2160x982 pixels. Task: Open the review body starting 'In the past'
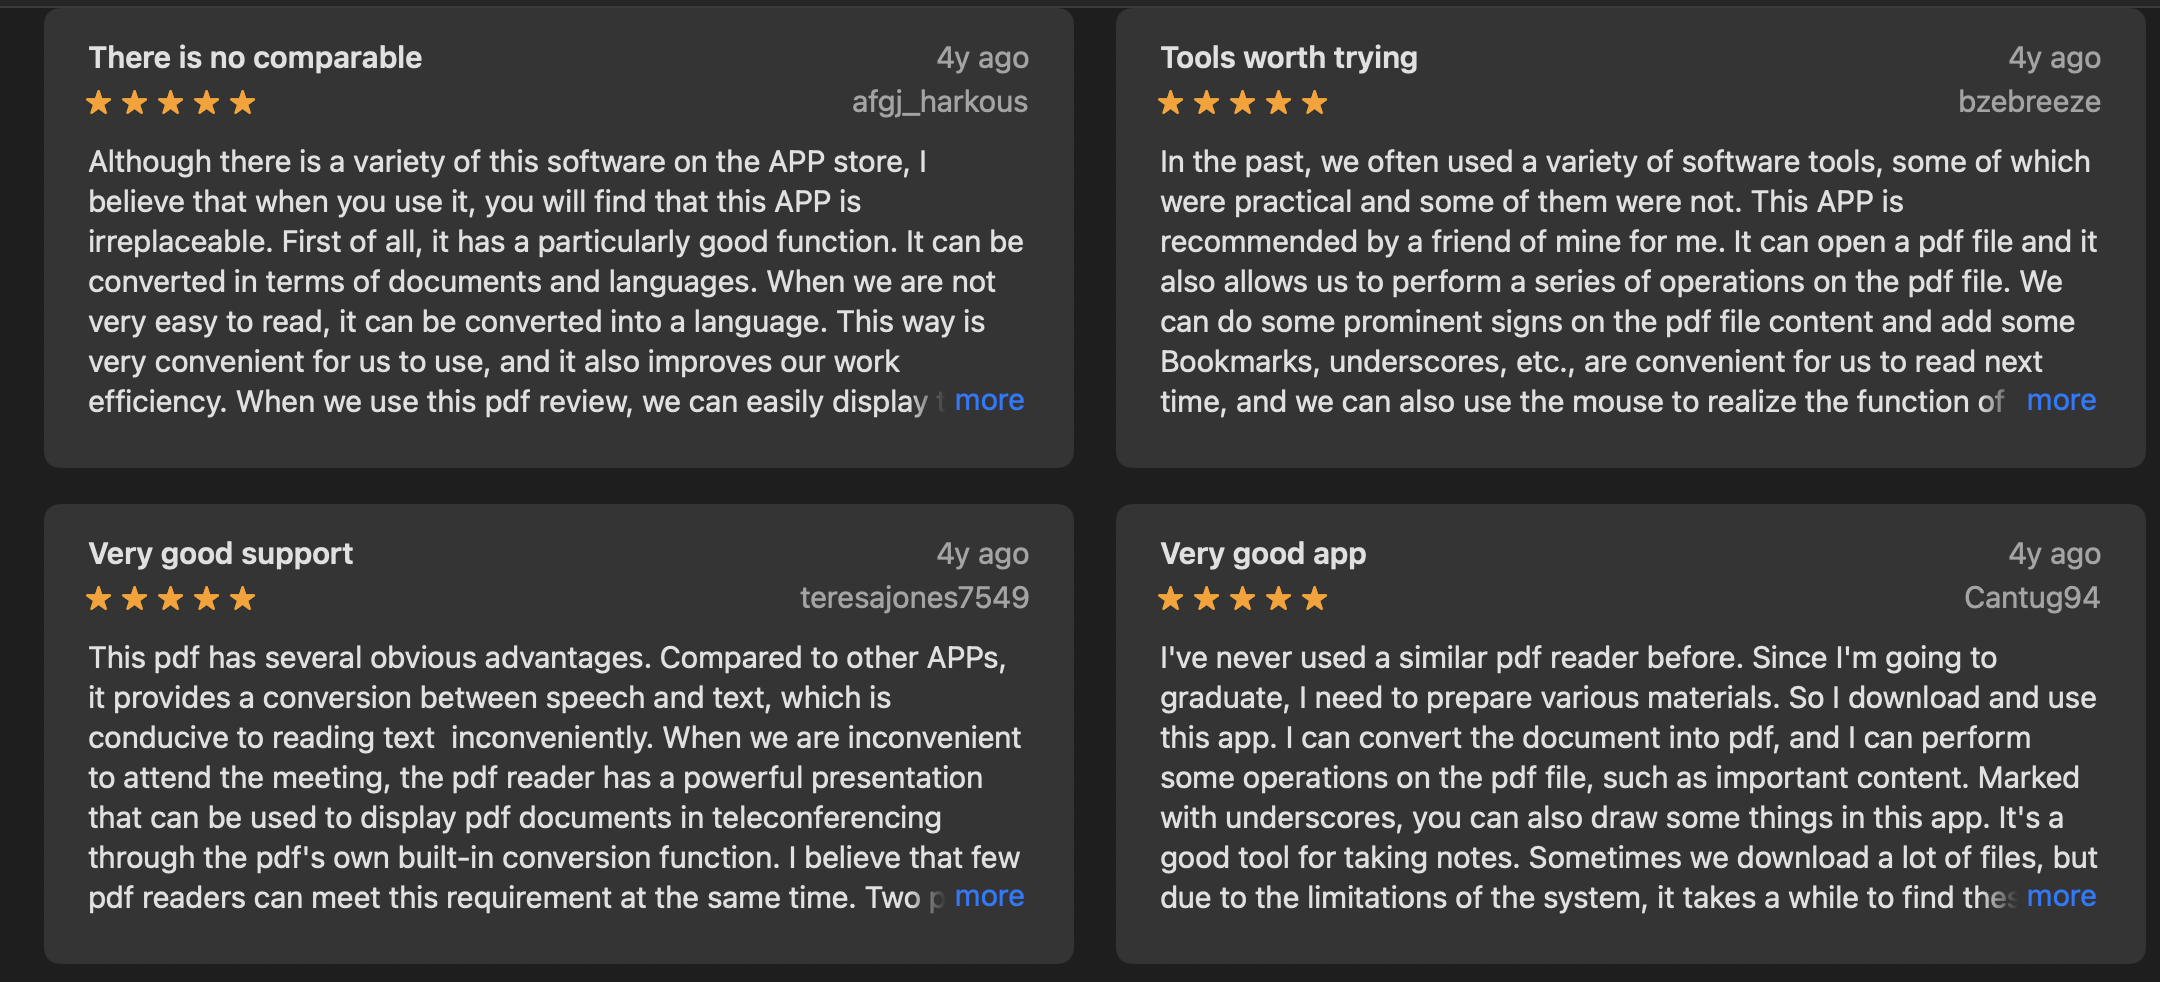(x=1629, y=281)
